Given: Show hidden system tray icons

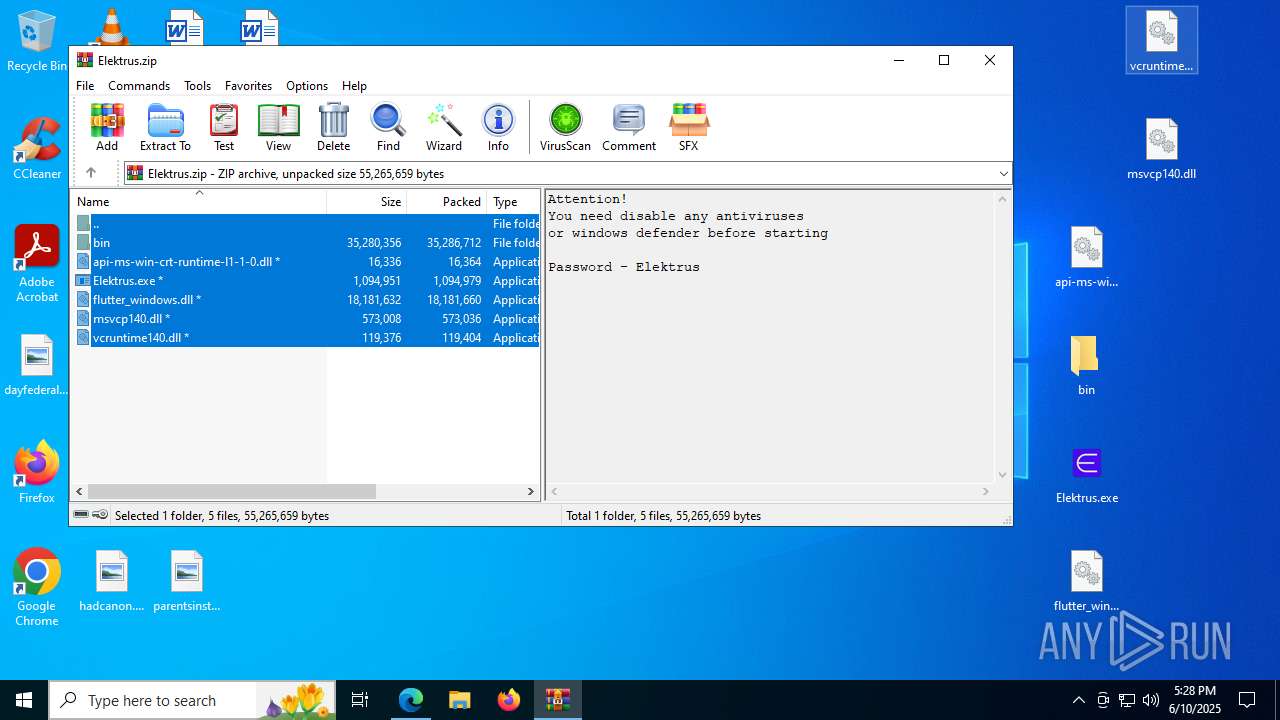Looking at the screenshot, I should [1078, 700].
